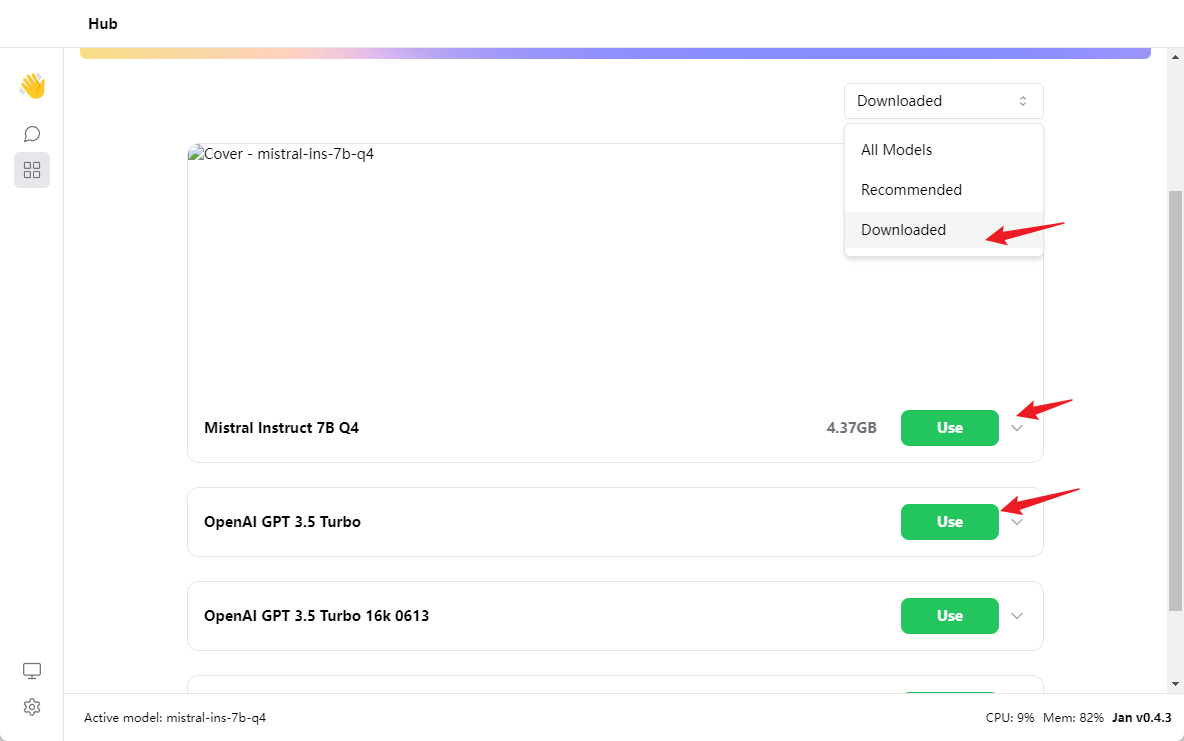This screenshot has width=1184, height=741.
Task: Expand GPT 3.5 Turbo 16k 0613 details
Action: tap(1017, 616)
